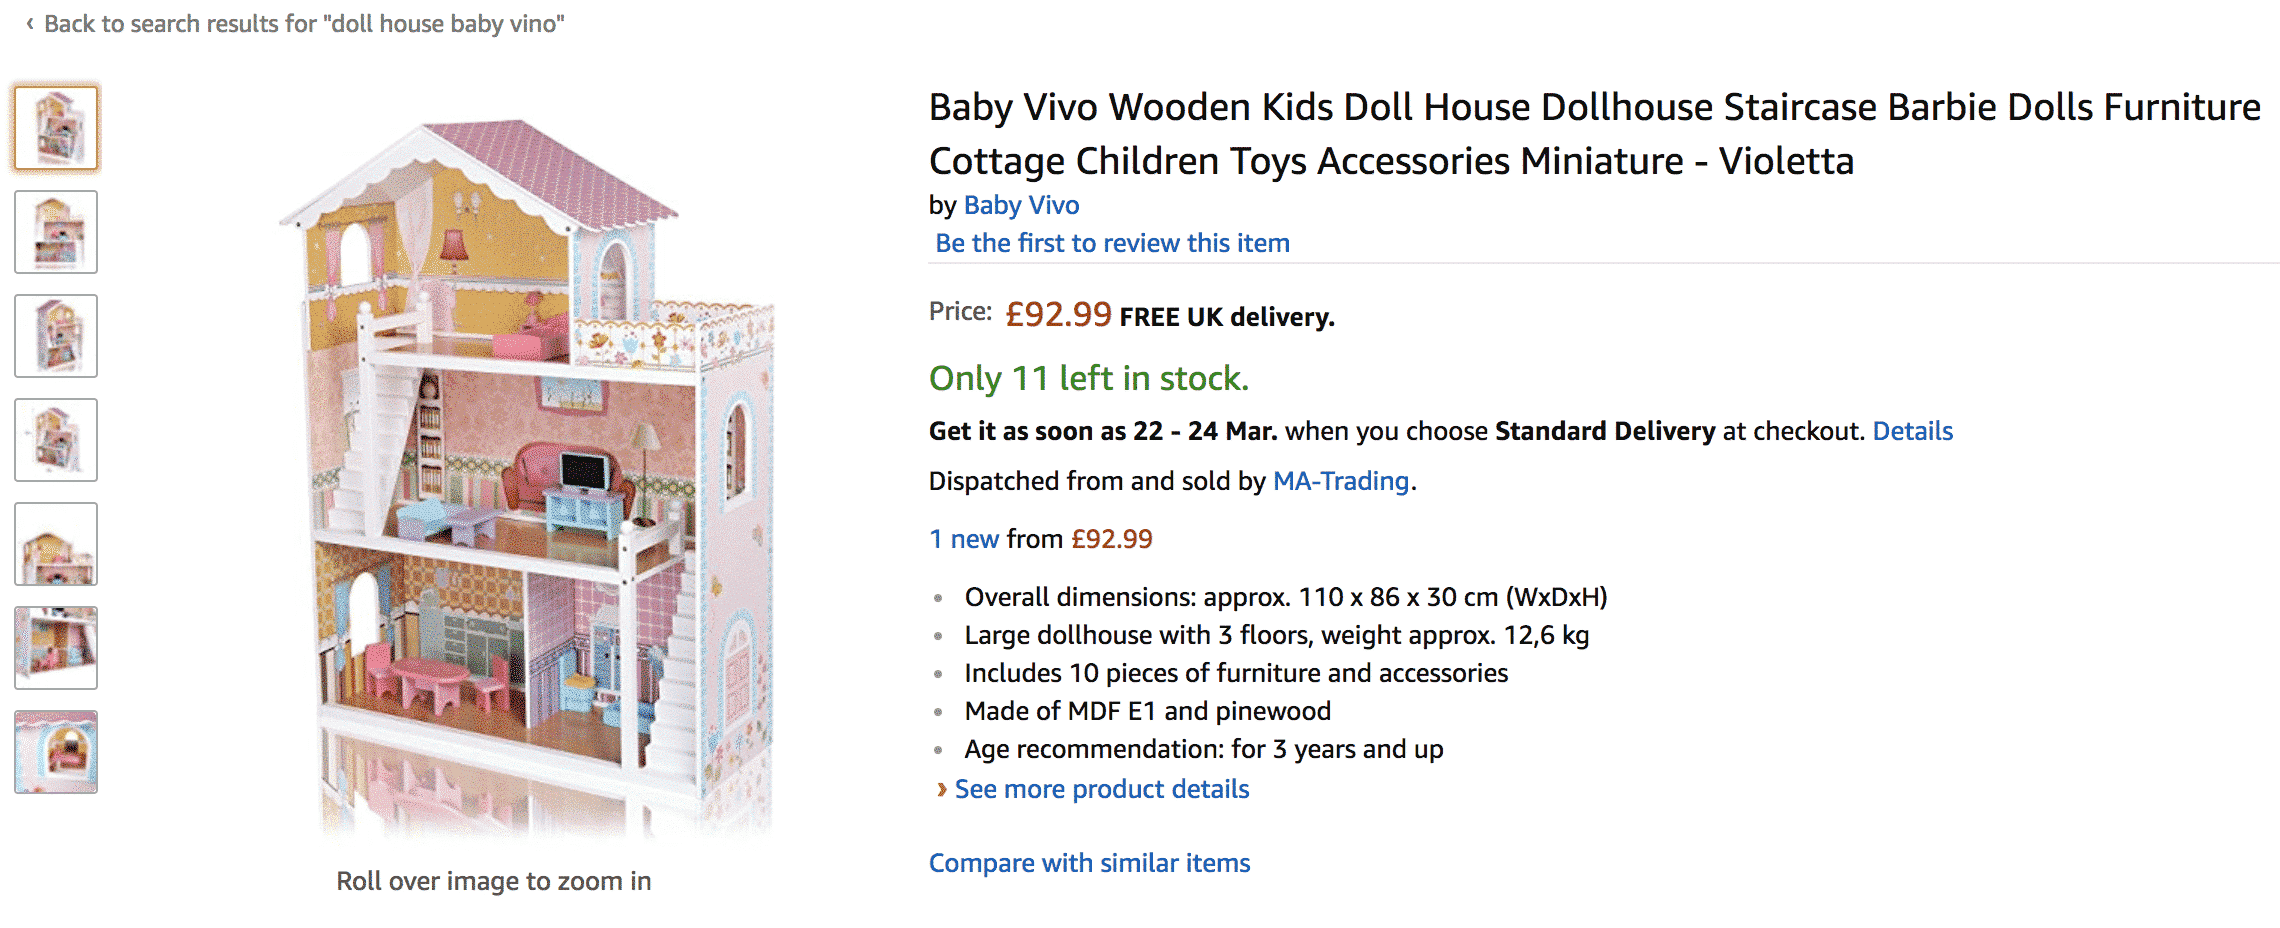Visit the MA-Trading seller page
Image resolution: width=2280 pixels, height=928 pixels.
1340,481
